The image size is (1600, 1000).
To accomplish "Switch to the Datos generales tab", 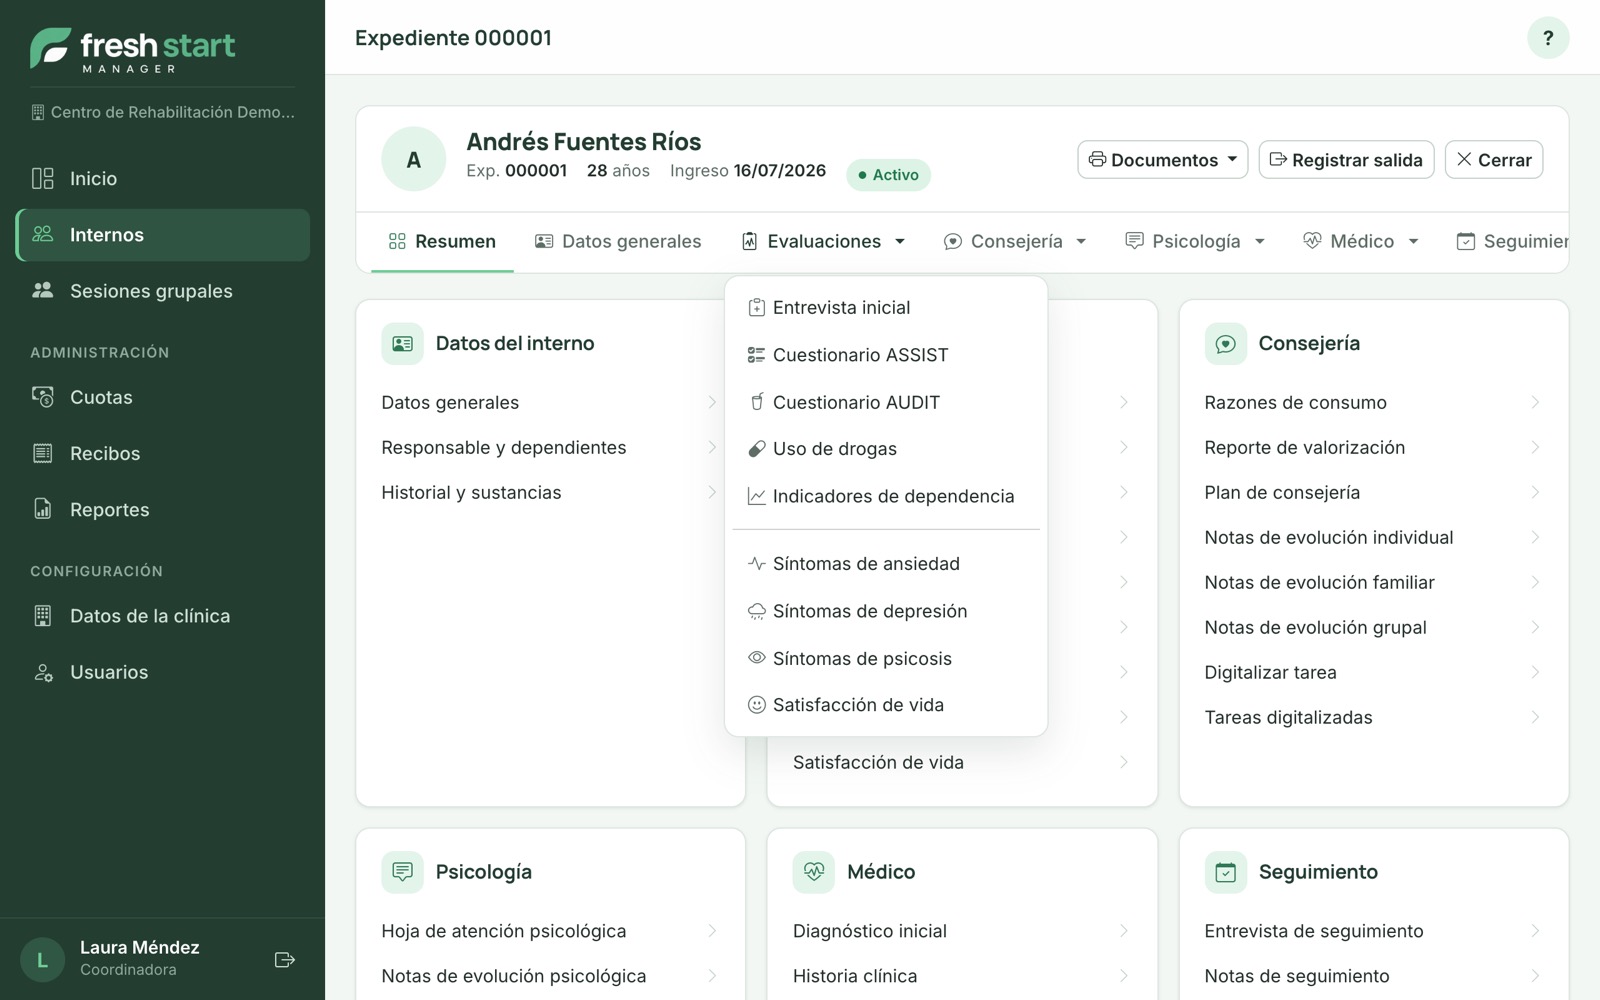I will click(x=618, y=241).
